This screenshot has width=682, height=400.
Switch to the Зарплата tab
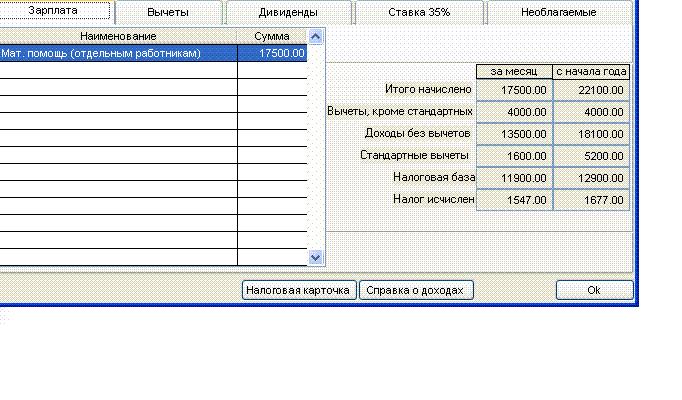[x=54, y=11]
